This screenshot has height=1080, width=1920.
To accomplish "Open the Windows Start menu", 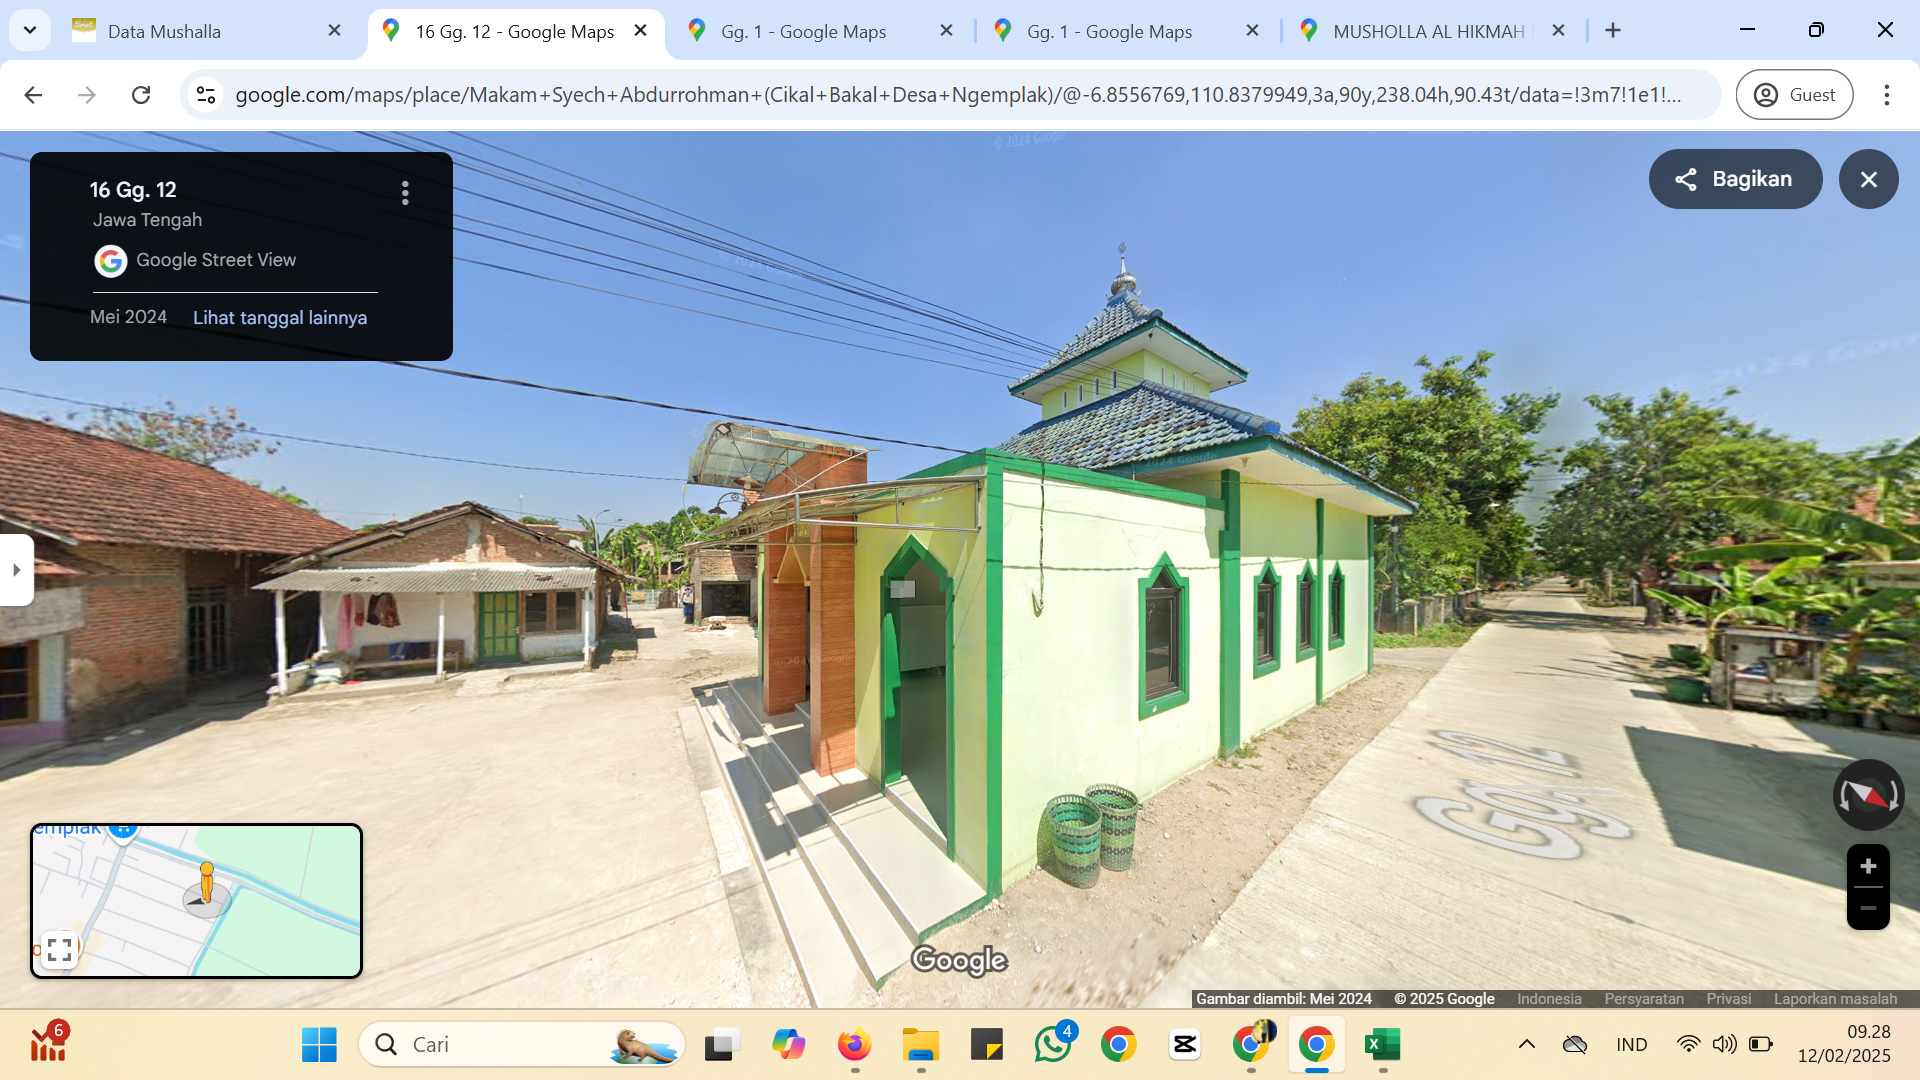I will tap(319, 1045).
